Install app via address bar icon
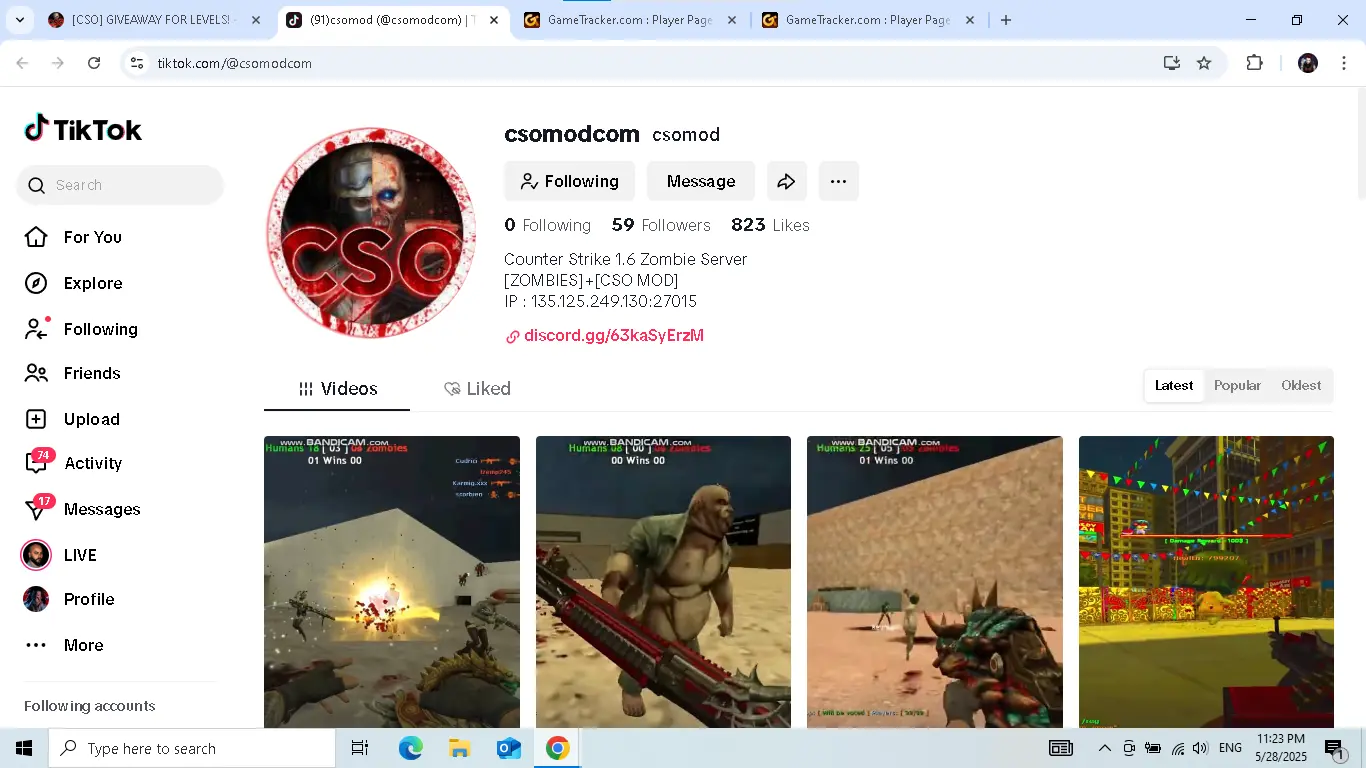 click(x=1172, y=63)
